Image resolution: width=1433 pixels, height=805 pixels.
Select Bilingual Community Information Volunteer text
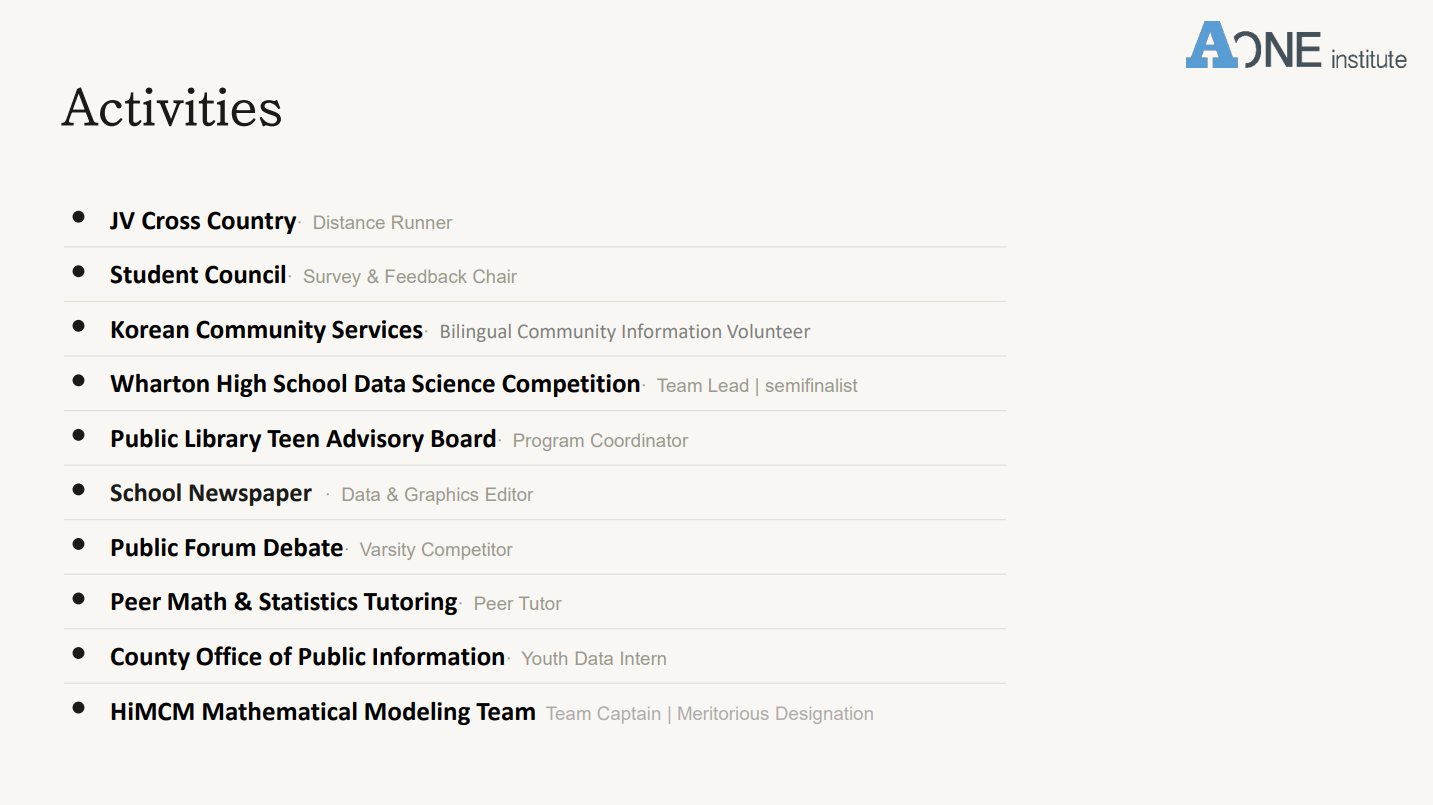pyautogui.click(x=625, y=332)
